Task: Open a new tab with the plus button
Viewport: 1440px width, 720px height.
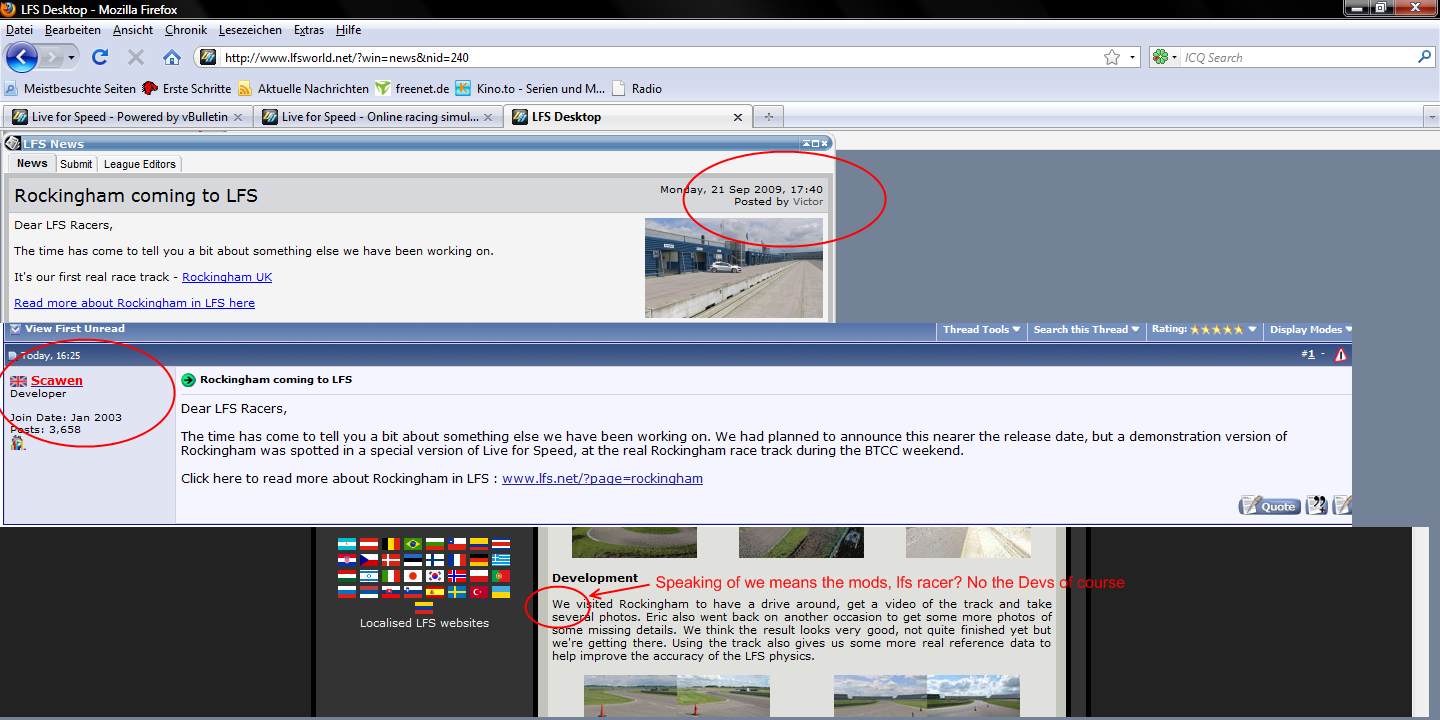Action: click(x=768, y=117)
